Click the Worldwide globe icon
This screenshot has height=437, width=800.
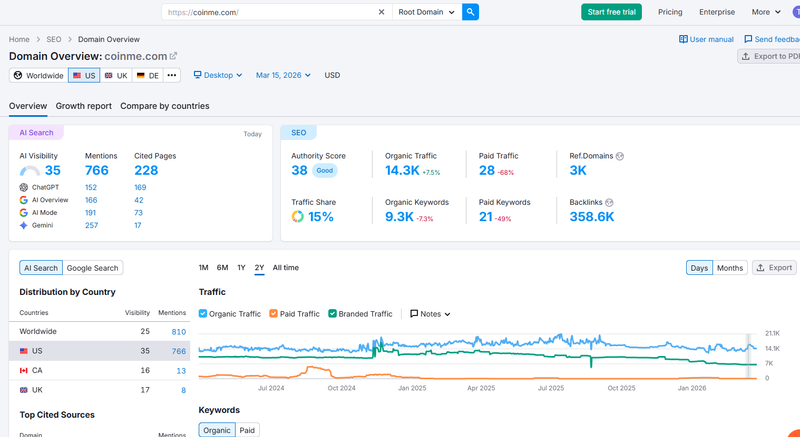pos(18,75)
